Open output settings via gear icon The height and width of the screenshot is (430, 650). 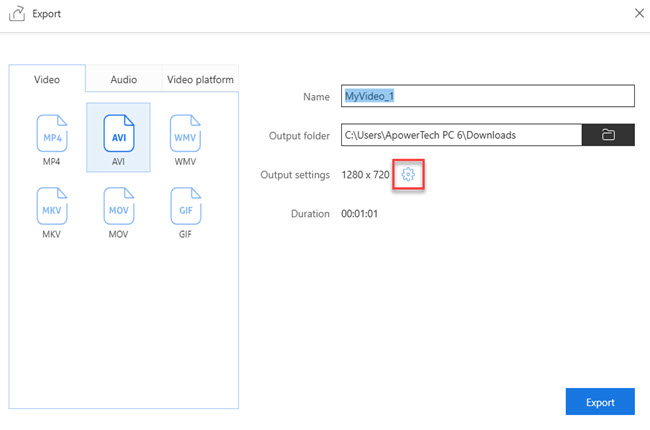pos(408,175)
